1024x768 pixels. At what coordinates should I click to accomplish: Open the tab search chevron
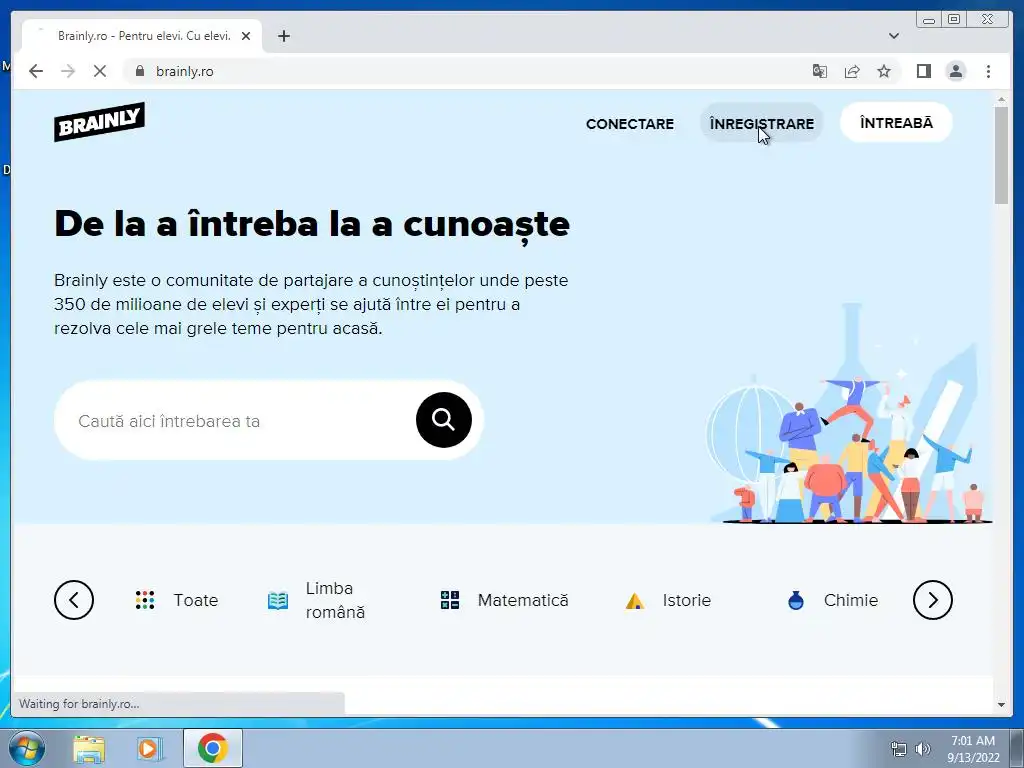(894, 36)
